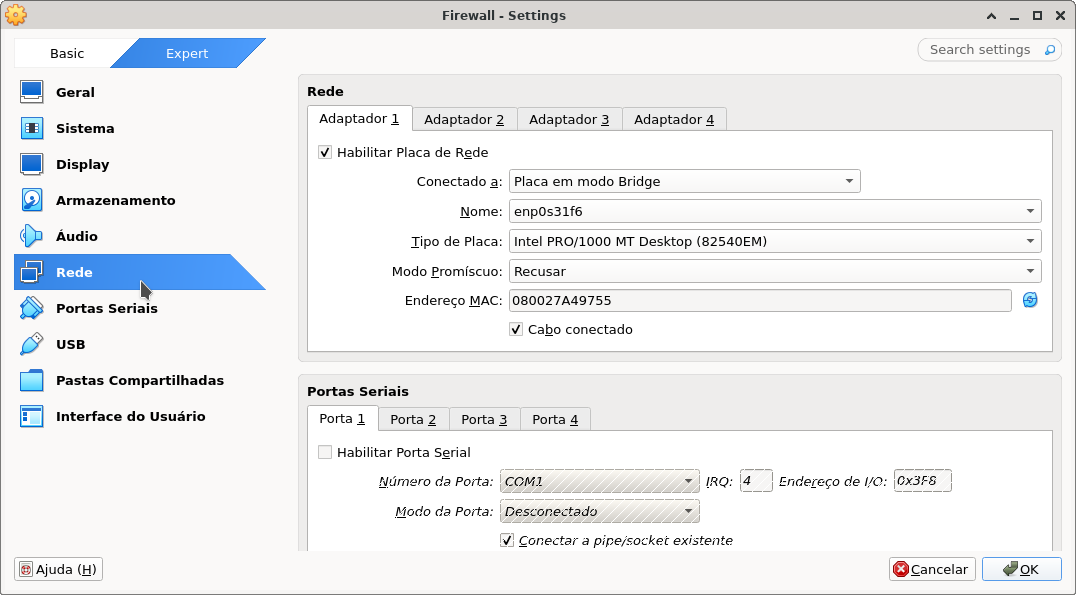The width and height of the screenshot is (1076, 595).
Task: Expand the Conectado a dropdown
Action: click(x=684, y=182)
